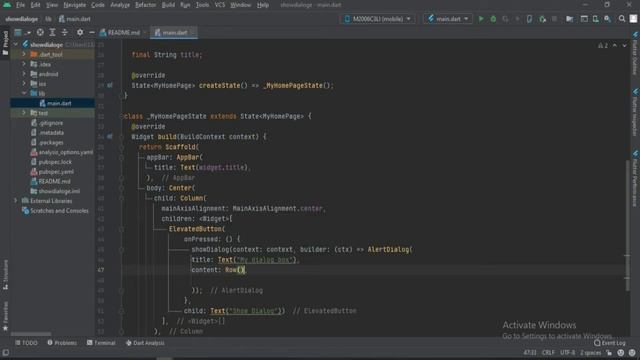Expand External Libraries node
Image resolution: width=640 pixels, height=360 pixels.
pos(16,201)
